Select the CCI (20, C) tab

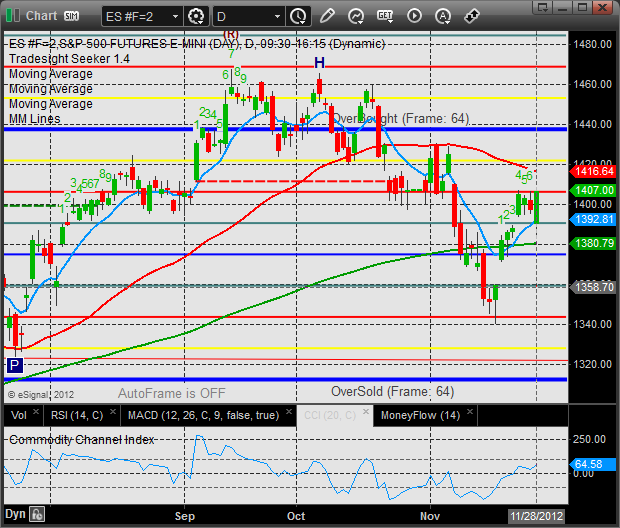coord(330,415)
